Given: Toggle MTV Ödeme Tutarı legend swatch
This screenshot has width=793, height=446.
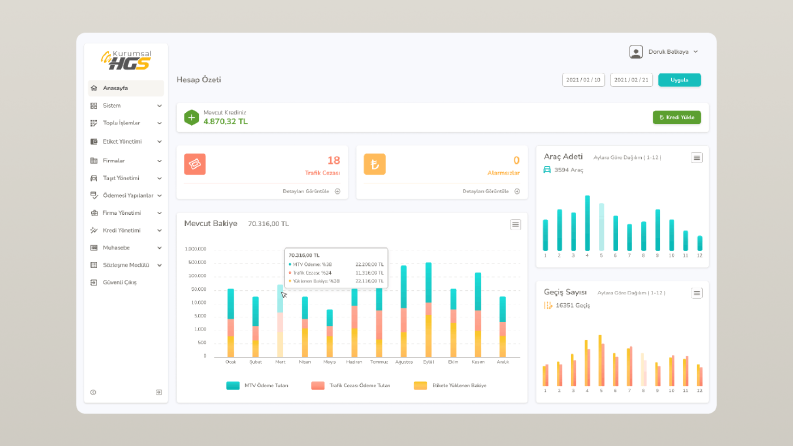Looking at the screenshot, I should (x=233, y=385).
